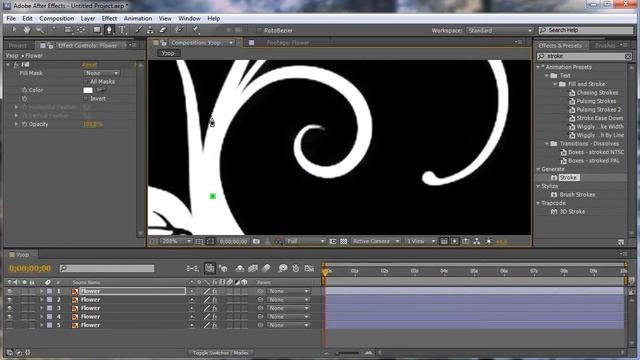Open the Fill Mask None dropdown
This screenshot has height=360, width=640.
click(x=101, y=73)
